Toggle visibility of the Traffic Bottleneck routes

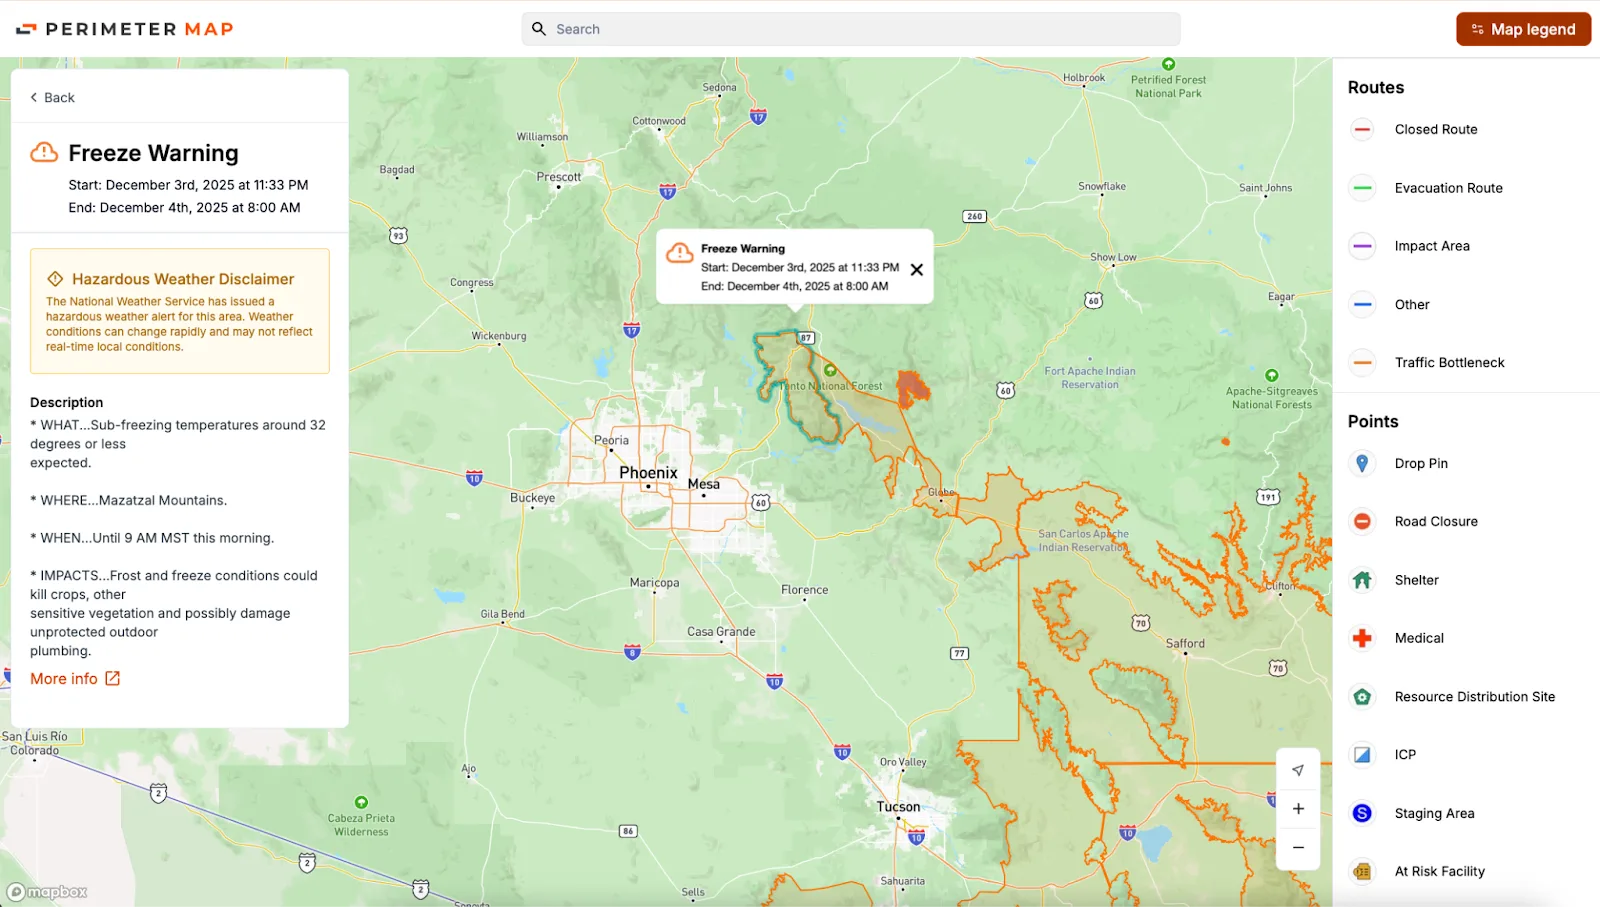point(1361,362)
